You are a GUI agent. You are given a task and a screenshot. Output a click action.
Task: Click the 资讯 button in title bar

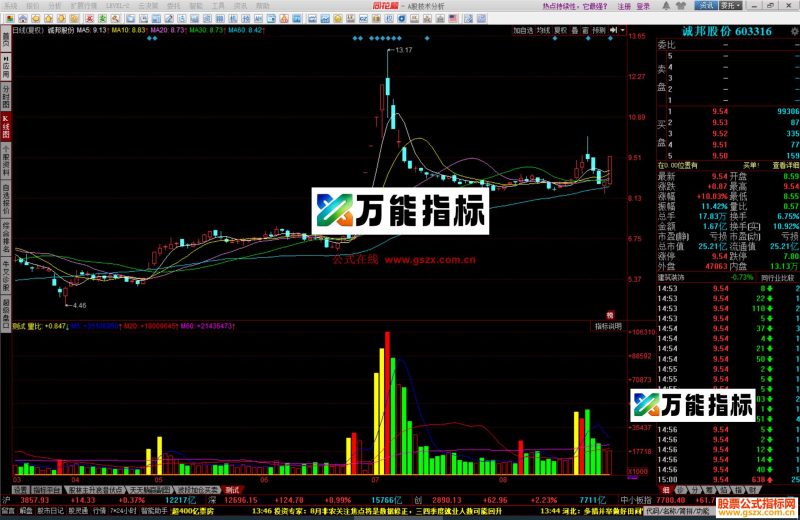706,6
